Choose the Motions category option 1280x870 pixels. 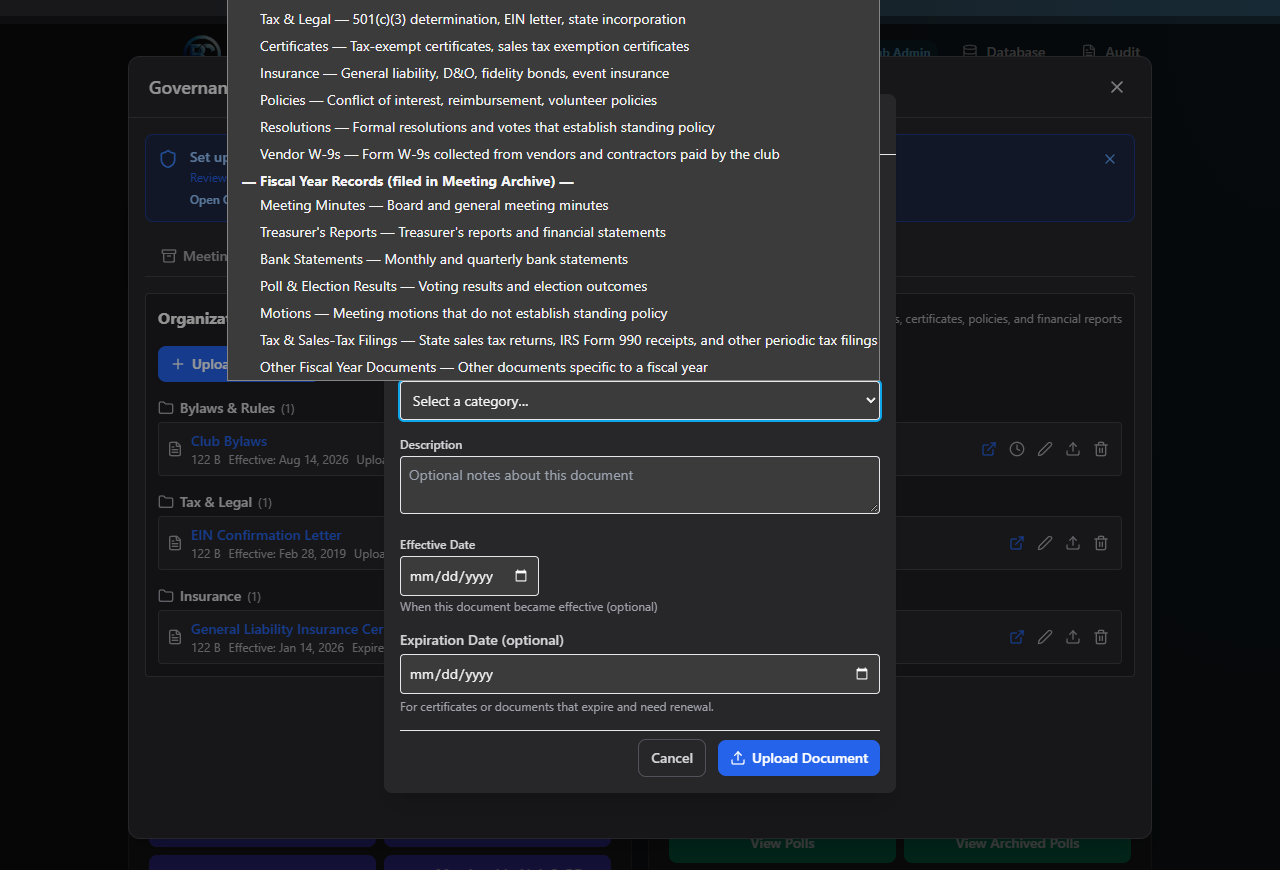click(554, 314)
